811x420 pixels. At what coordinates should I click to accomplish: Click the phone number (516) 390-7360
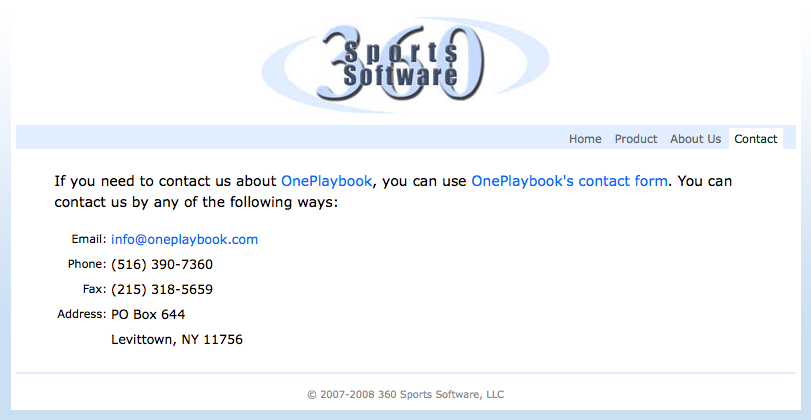162,265
